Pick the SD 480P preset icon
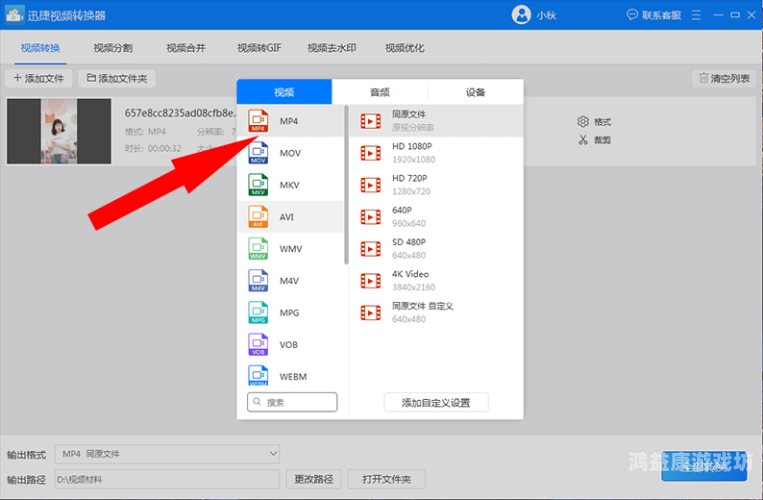The height and width of the screenshot is (500, 763). (371, 249)
